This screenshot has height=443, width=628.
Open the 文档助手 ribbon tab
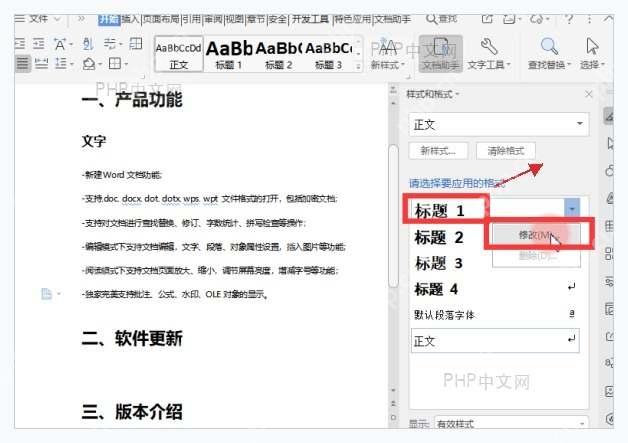[392, 19]
